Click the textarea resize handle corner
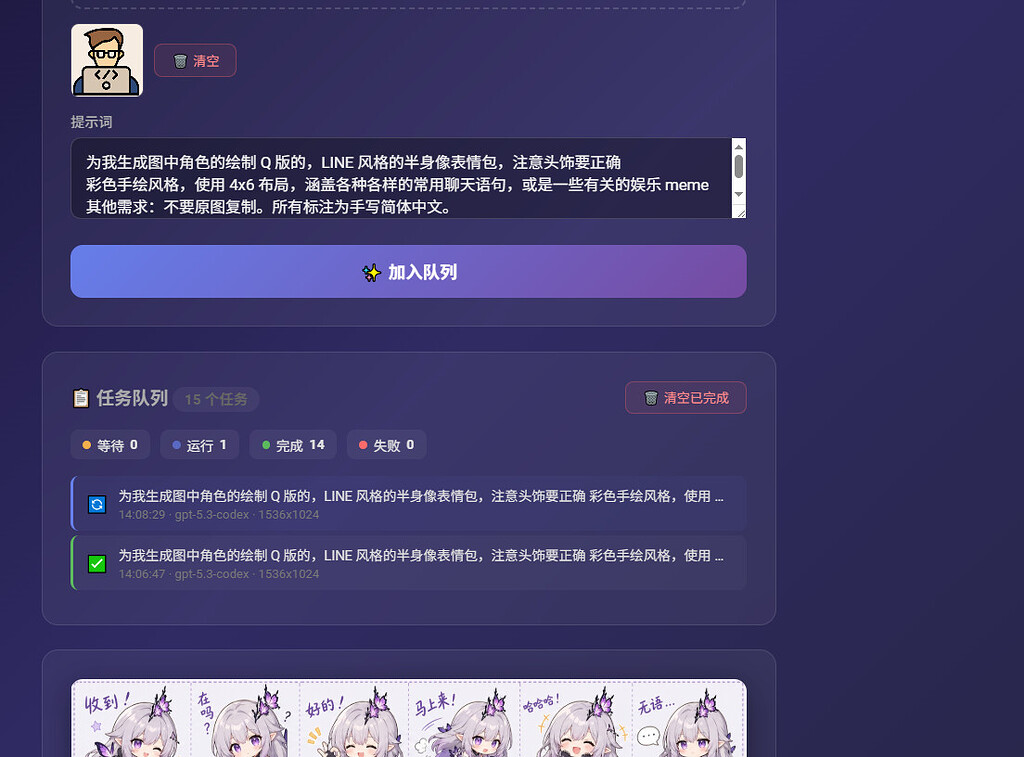This screenshot has height=757, width=1024. [741, 212]
